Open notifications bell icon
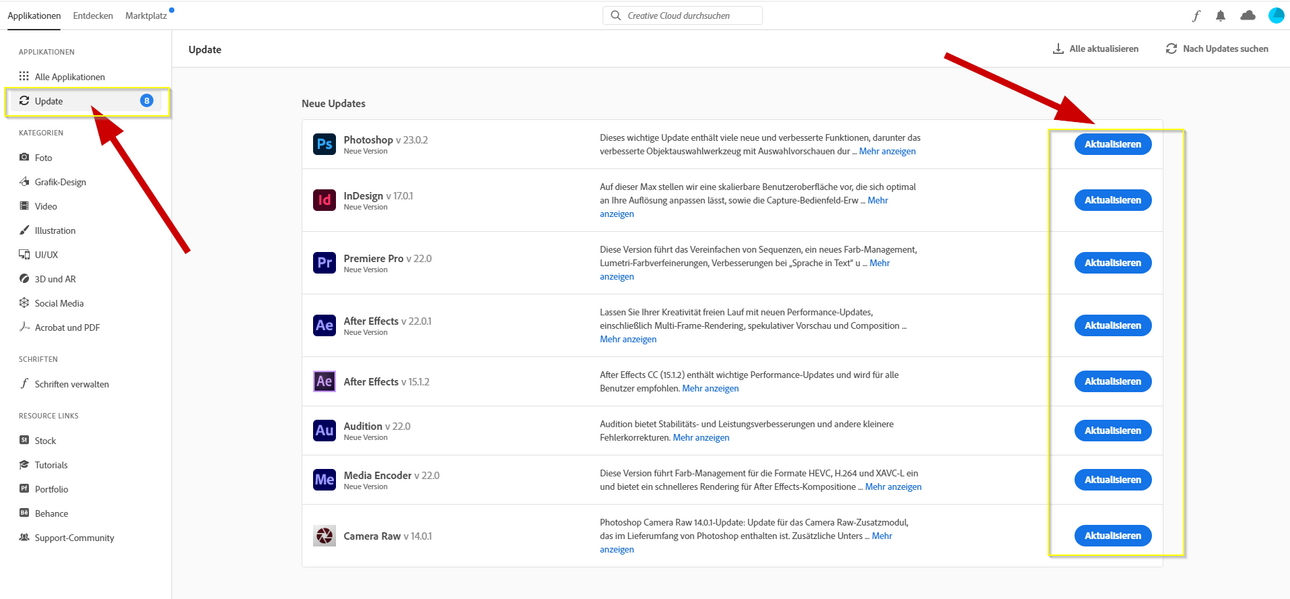This screenshot has width=1290, height=599. click(1220, 16)
